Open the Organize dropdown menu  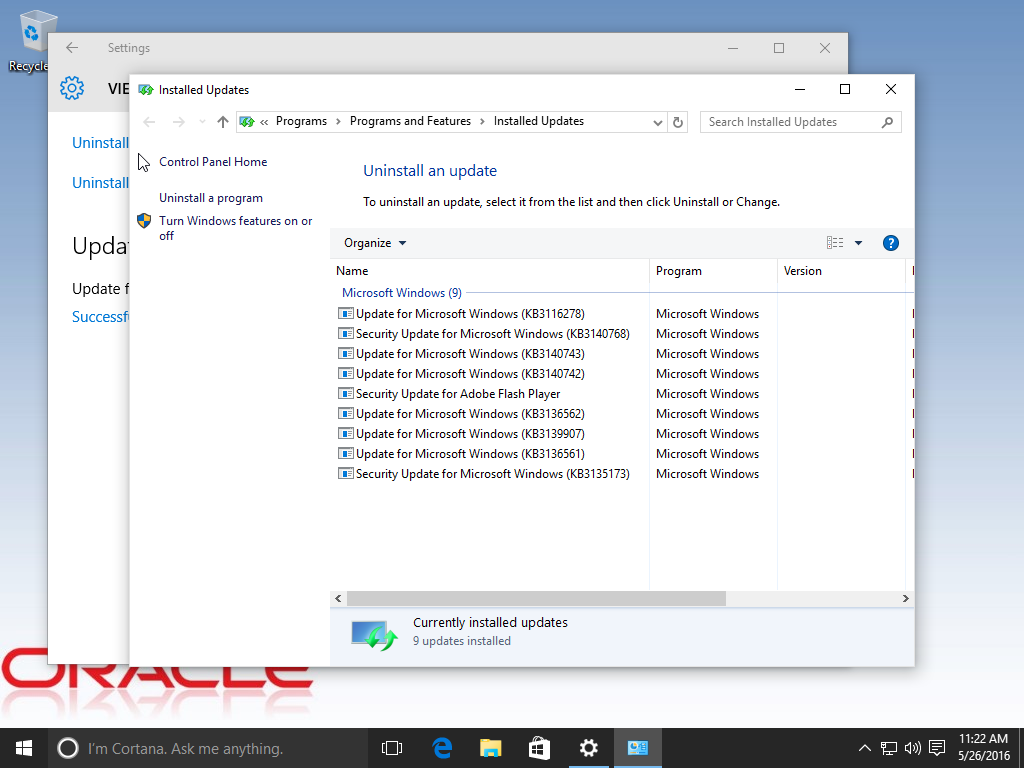(375, 243)
